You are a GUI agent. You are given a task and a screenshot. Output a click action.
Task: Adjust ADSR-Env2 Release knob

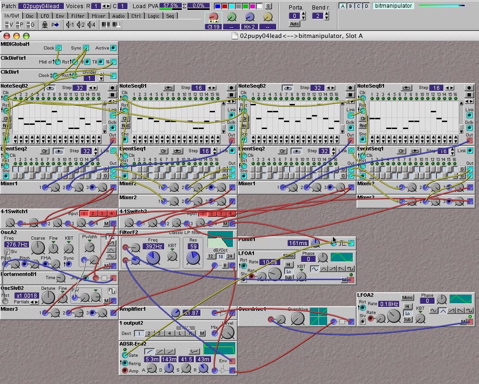(x=203, y=368)
